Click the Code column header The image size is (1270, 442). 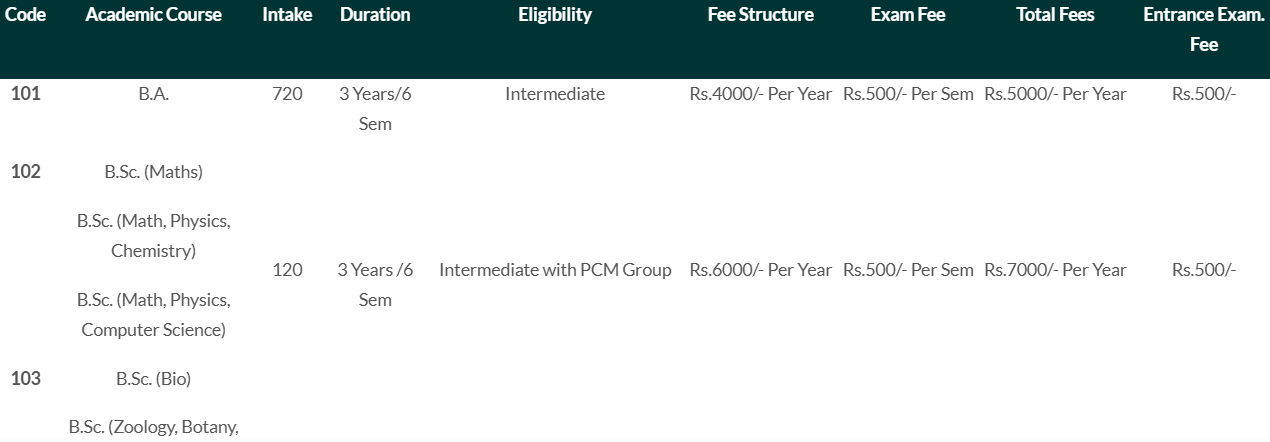pyautogui.click(x=25, y=15)
